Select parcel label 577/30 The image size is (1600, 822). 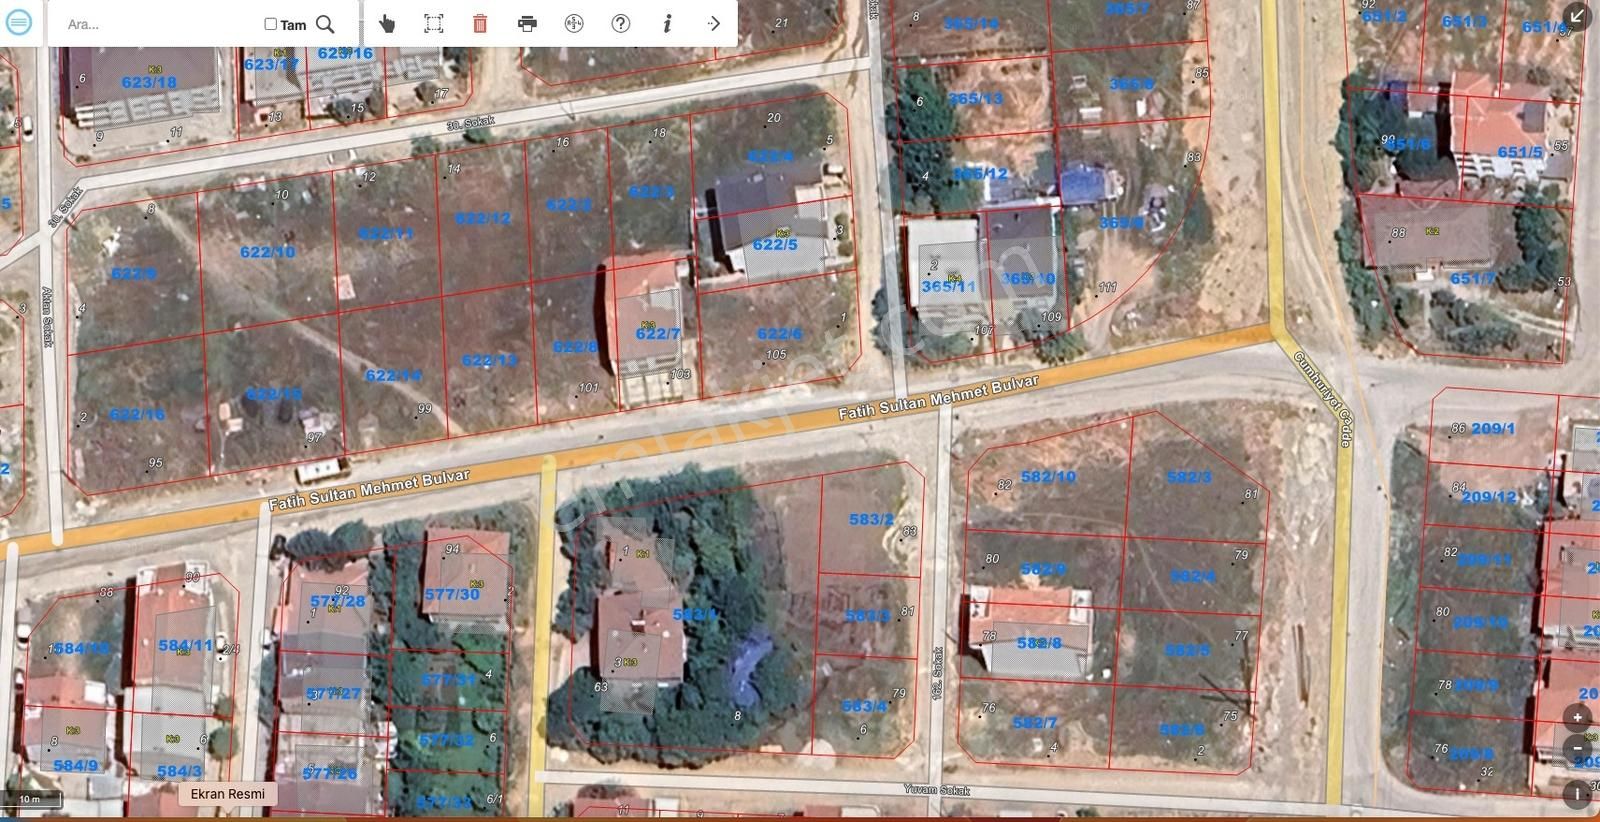(452, 594)
